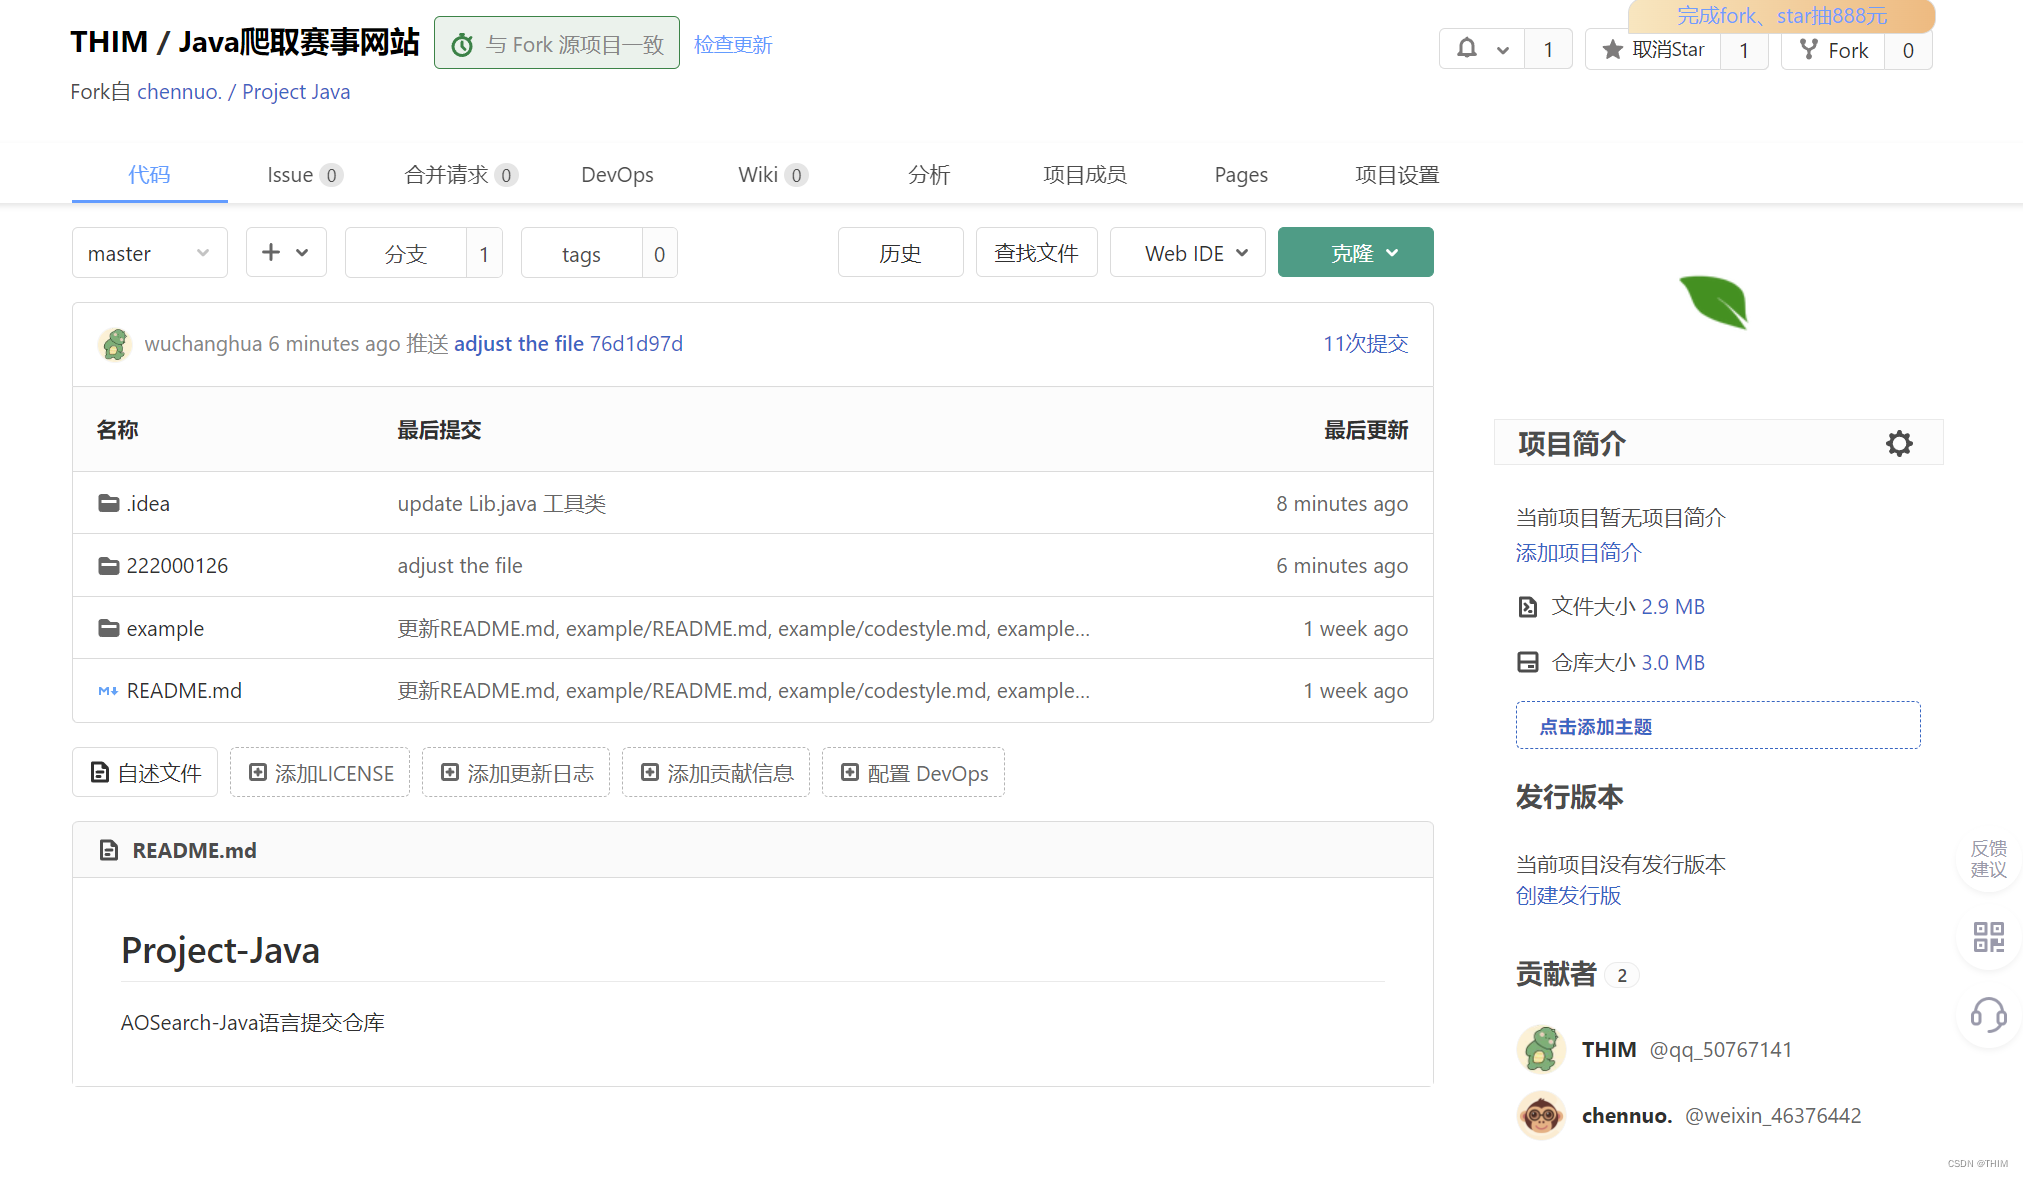Click the notification bell icon
This screenshot has height=1177, width=2023.
pyautogui.click(x=1466, y=49)
